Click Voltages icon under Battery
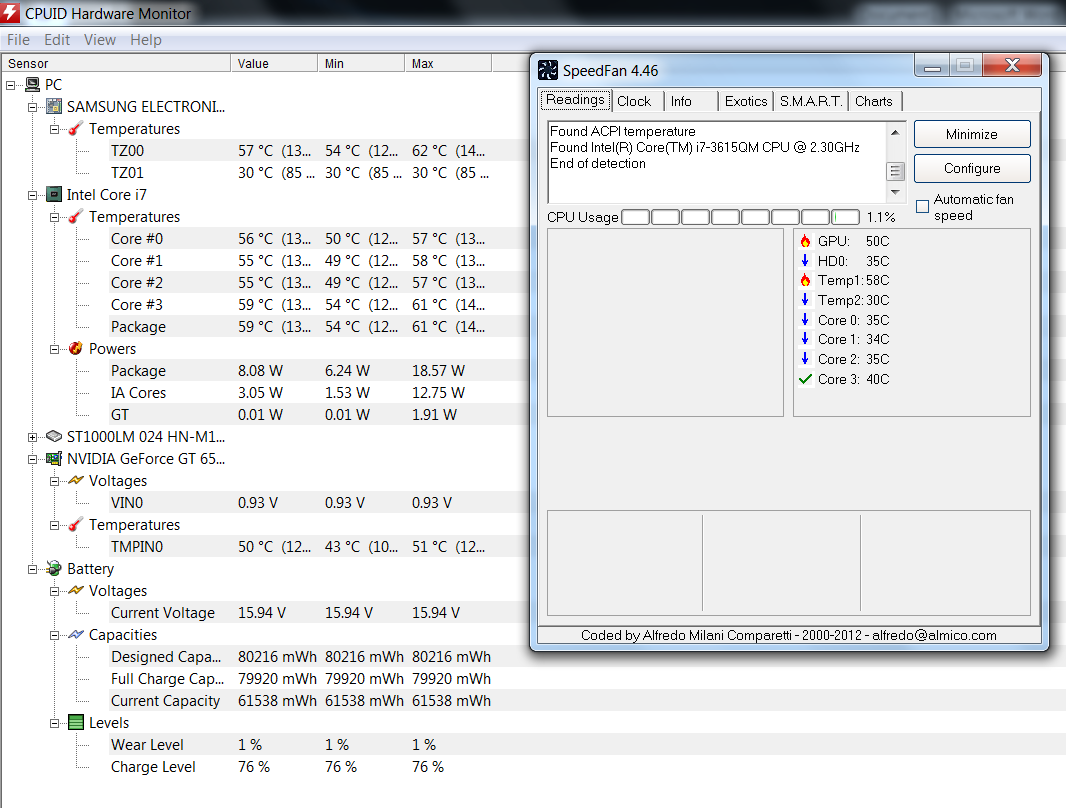Viewport: 1066px width, 808px height. coord(75,591)
